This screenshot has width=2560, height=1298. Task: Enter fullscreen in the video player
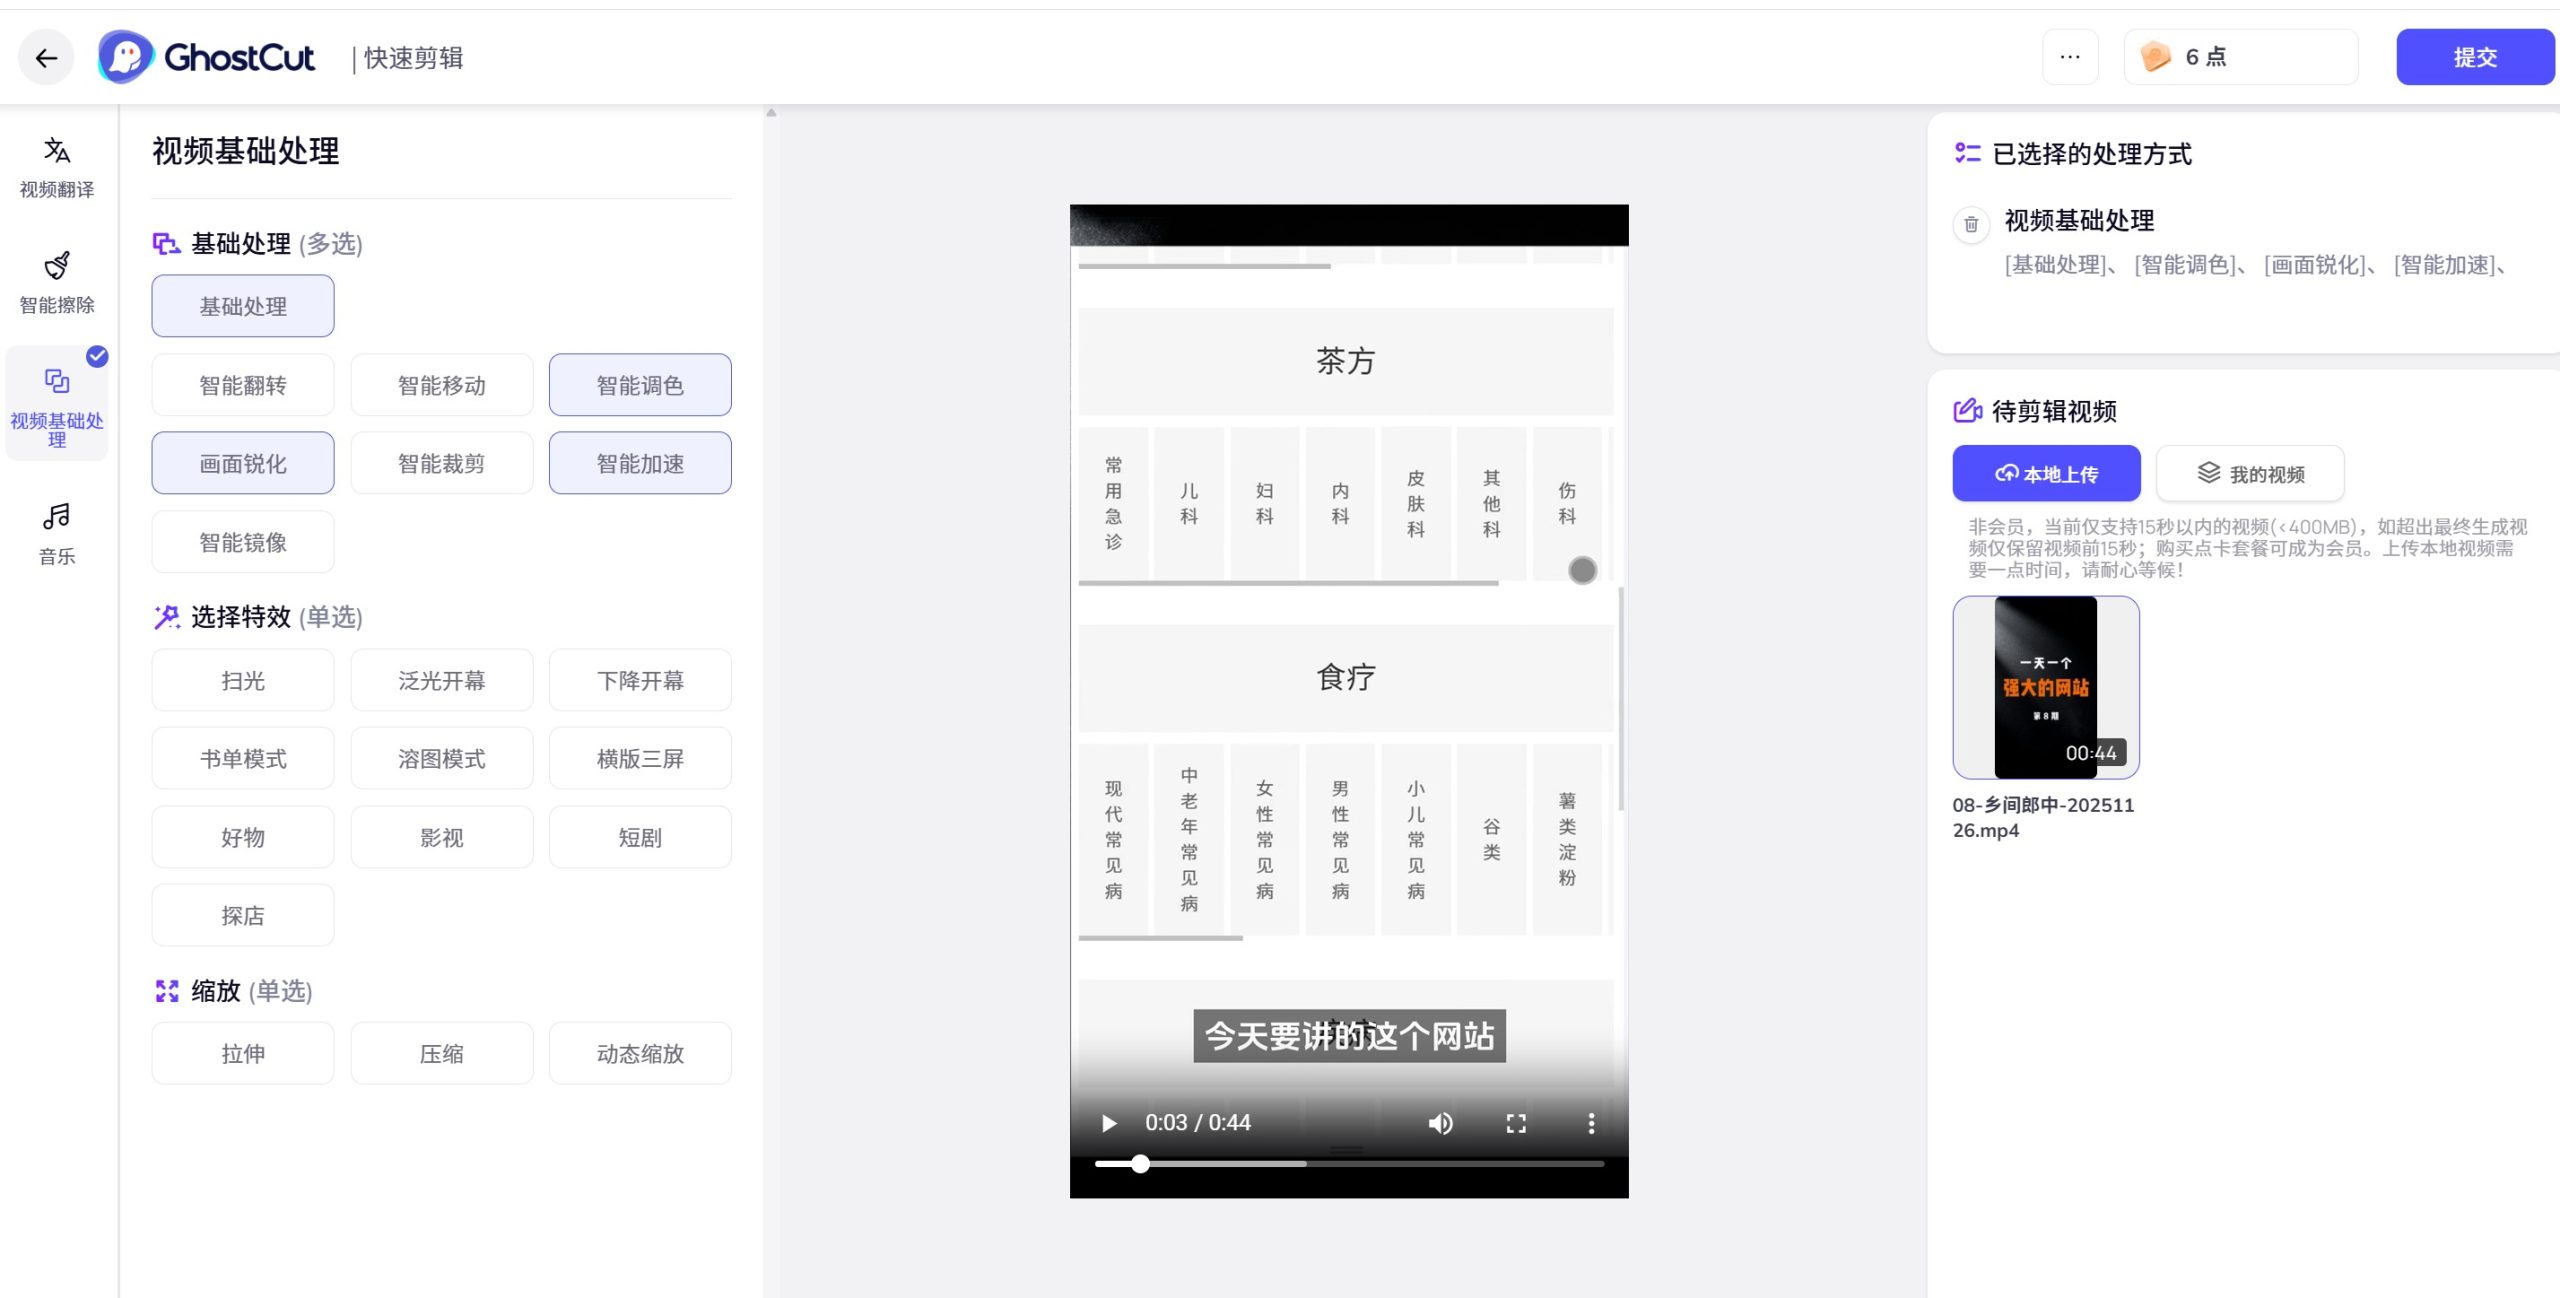[x=1515, y=1122]
